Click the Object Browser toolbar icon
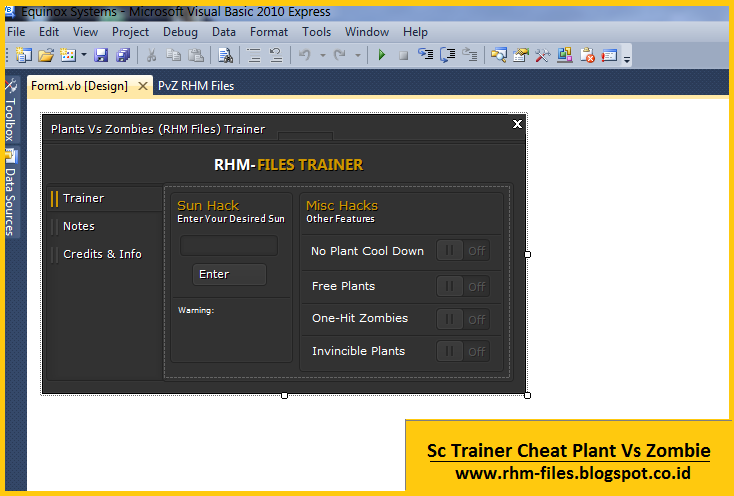 (x=565, y=55)
